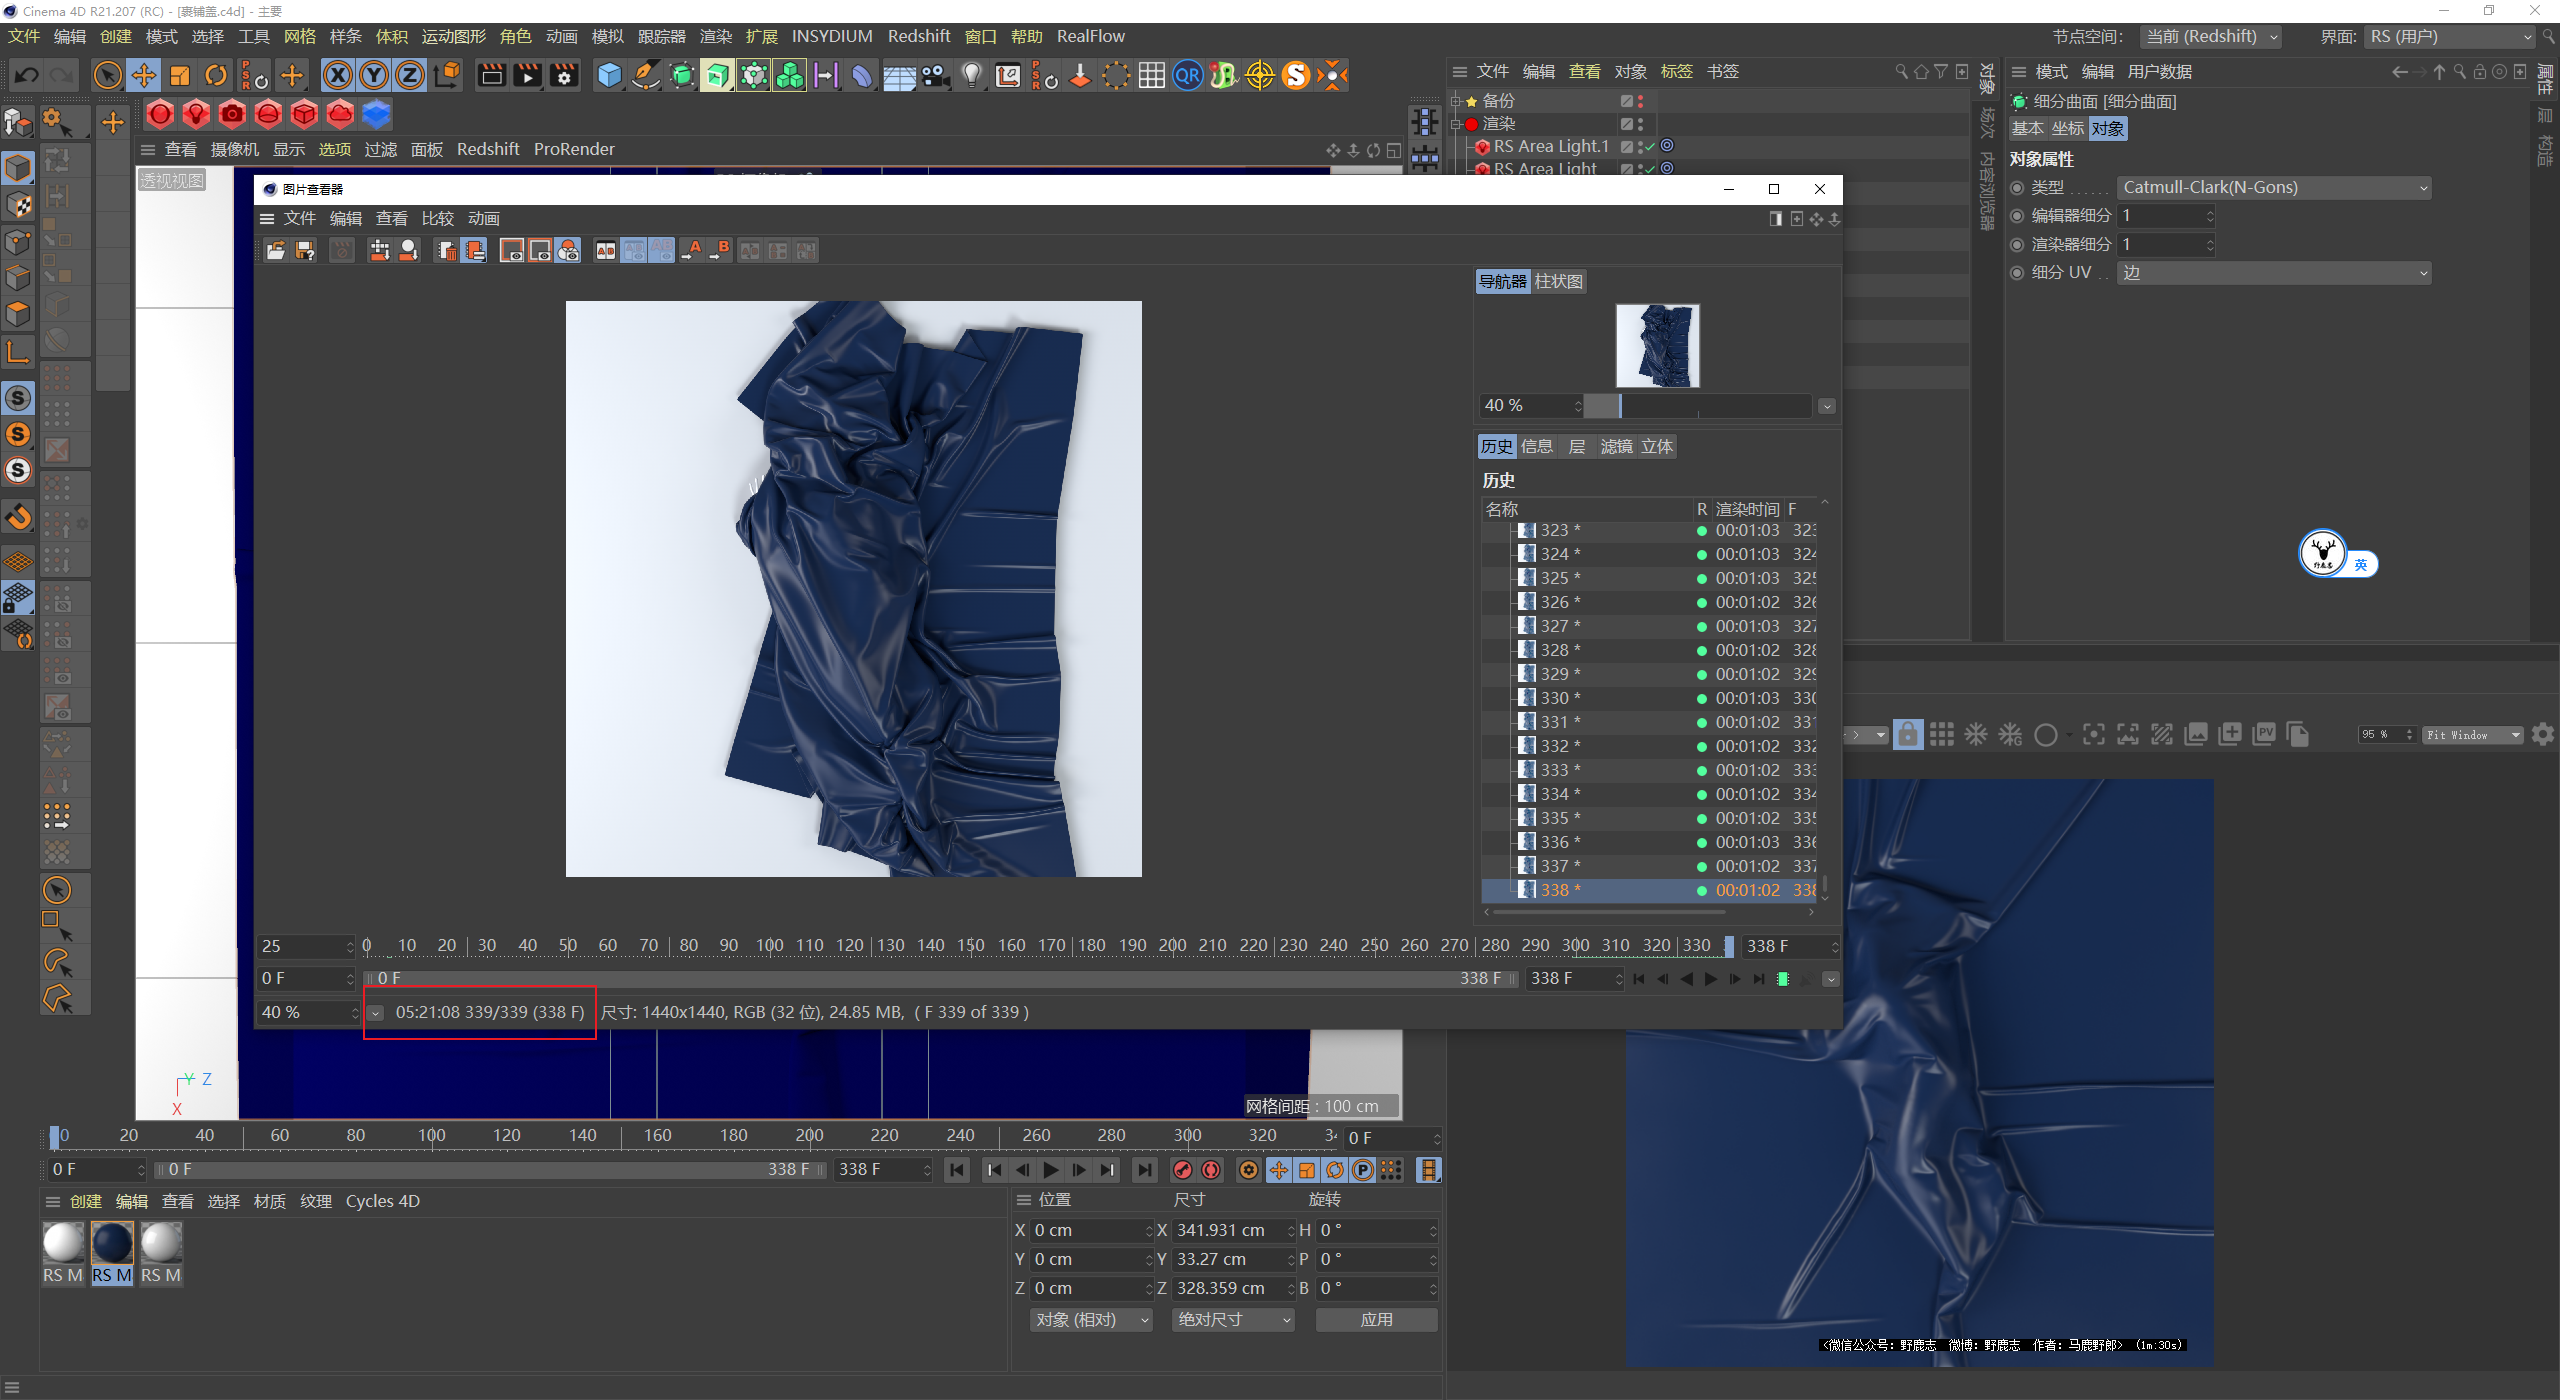The width and height of the screenshot is (2560, 1400).
Task: Open the Redshift menu in menu bar
Action: 918,36
